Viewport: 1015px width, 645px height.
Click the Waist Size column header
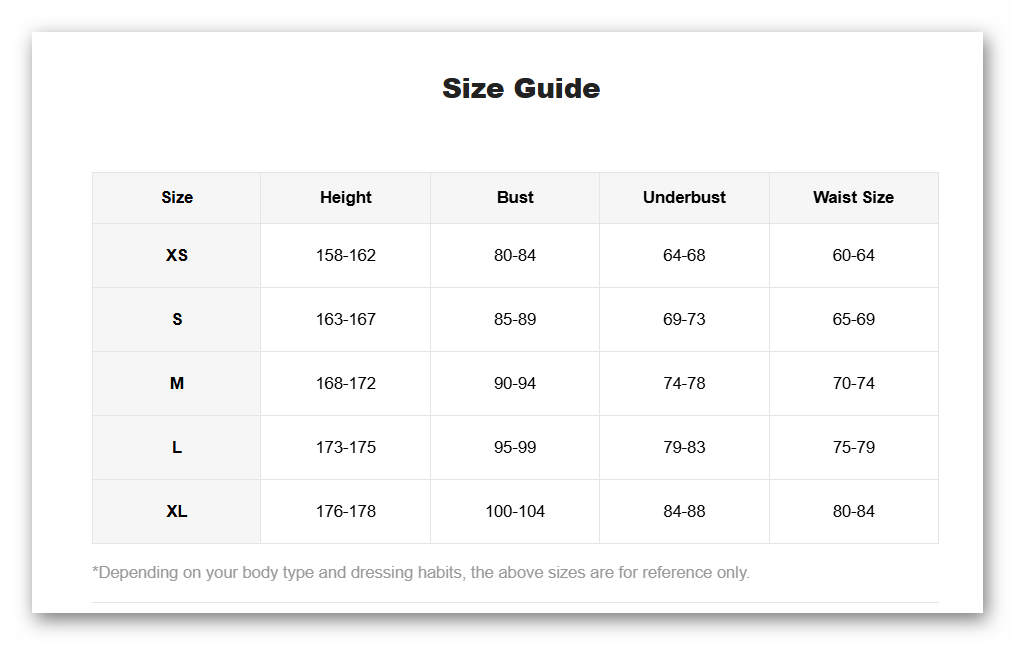click(x=853, y=197)
